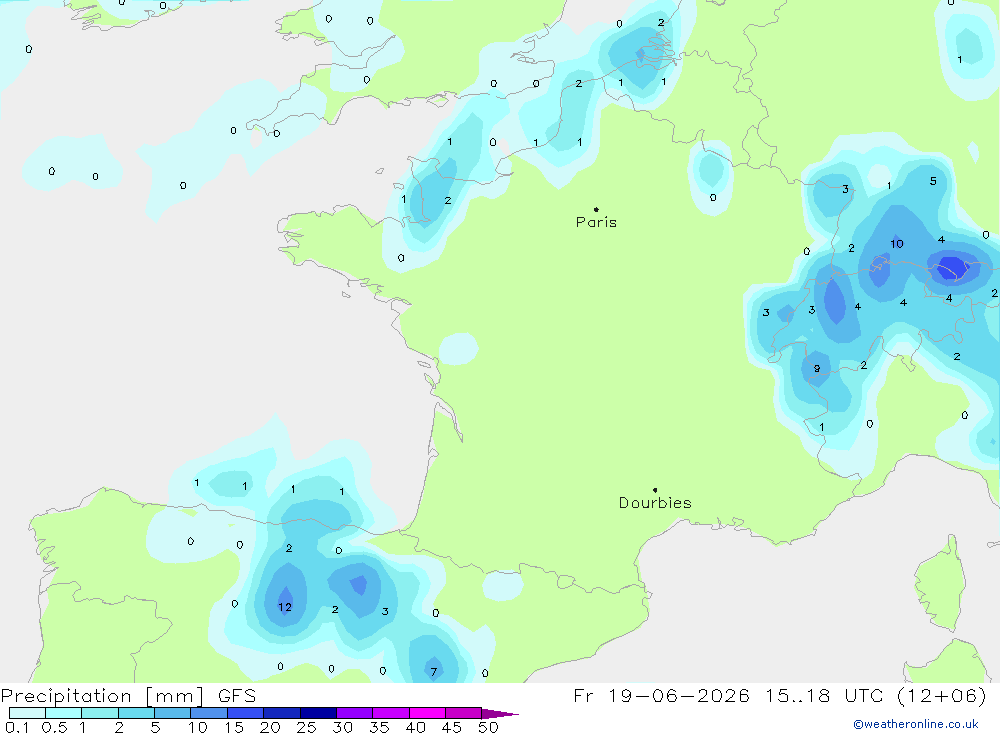Click the (12+06) model run text
Image resolution: width=1000 pixels, height=733 pixels.
click(942, 695)
